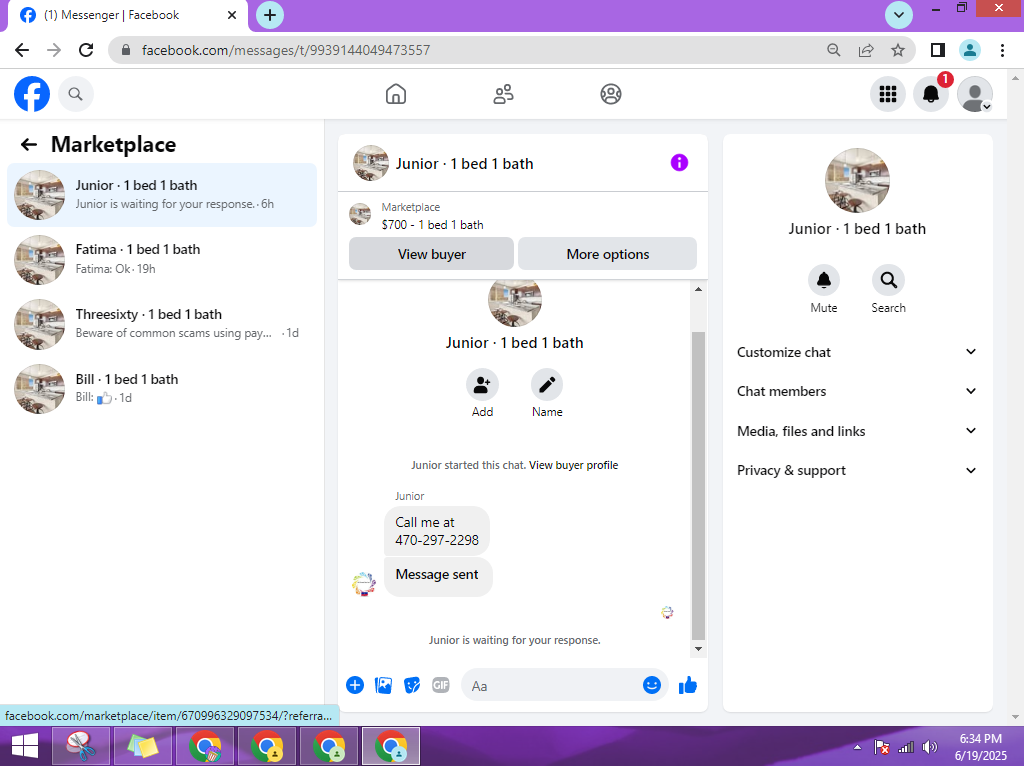Viewport: 1024px width, 766px height.
Task: Open the Groups icon in top navigation
Action: (611, 94)
